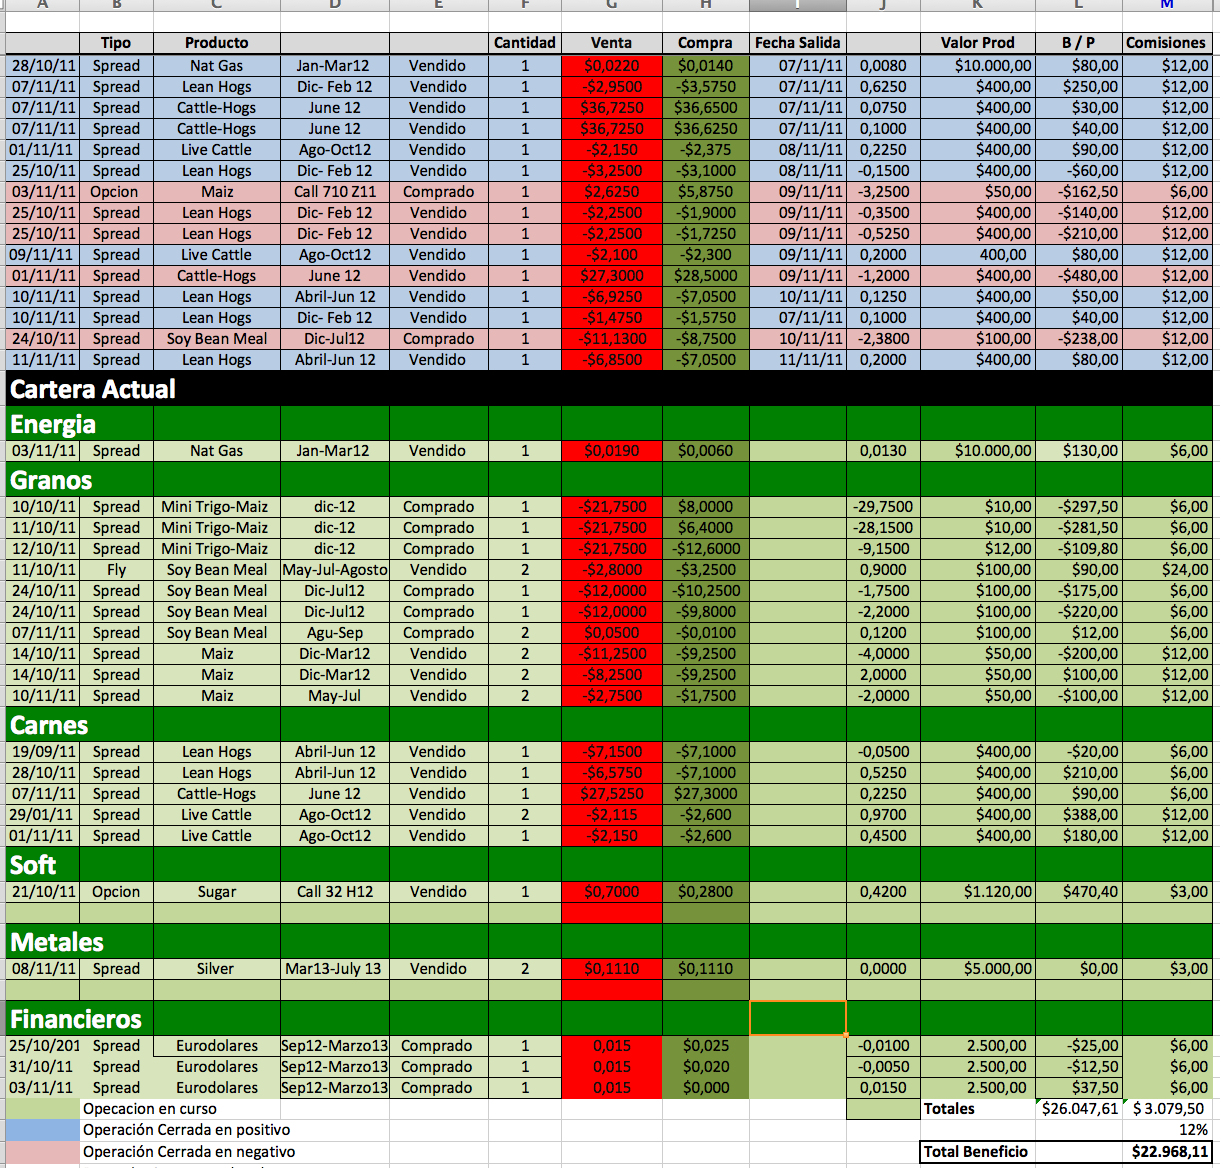Click the 'Total Beneficio' label cell
1220x1168 pixels.
point(976,1152)
